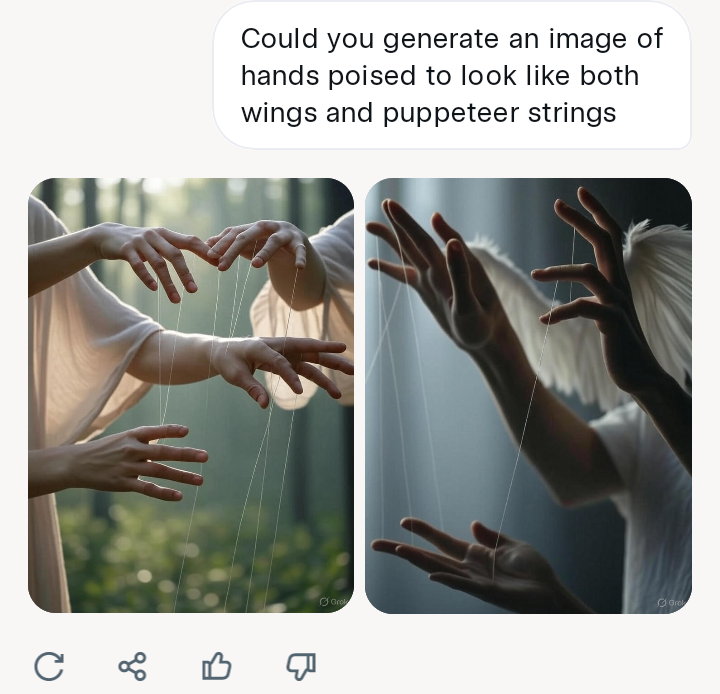This screenshot has height=694, width=720.
Task: Dislike the response with thumbs down
Action: (x=301, y=666)
